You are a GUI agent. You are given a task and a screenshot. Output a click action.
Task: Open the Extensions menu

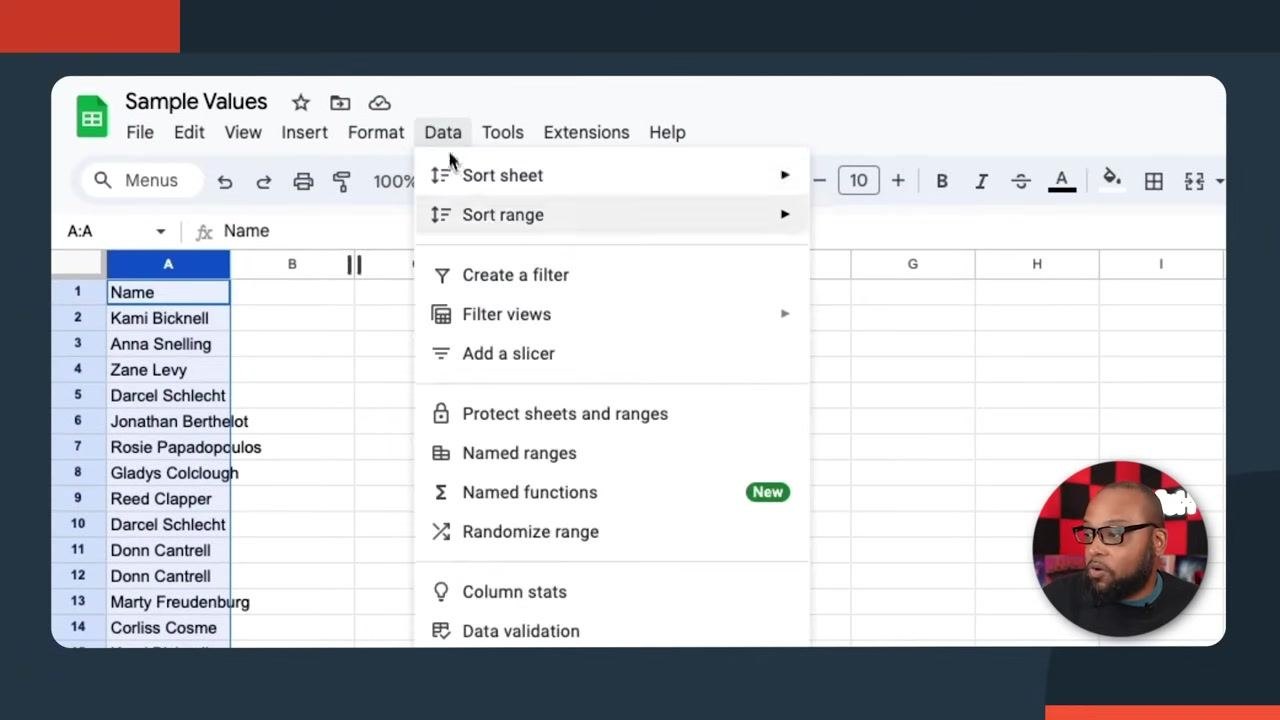point(587,132)
